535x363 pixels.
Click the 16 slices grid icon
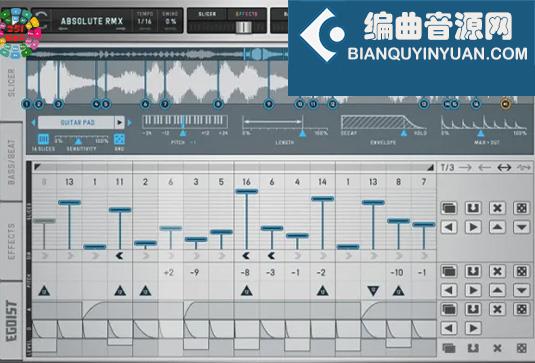43,139
